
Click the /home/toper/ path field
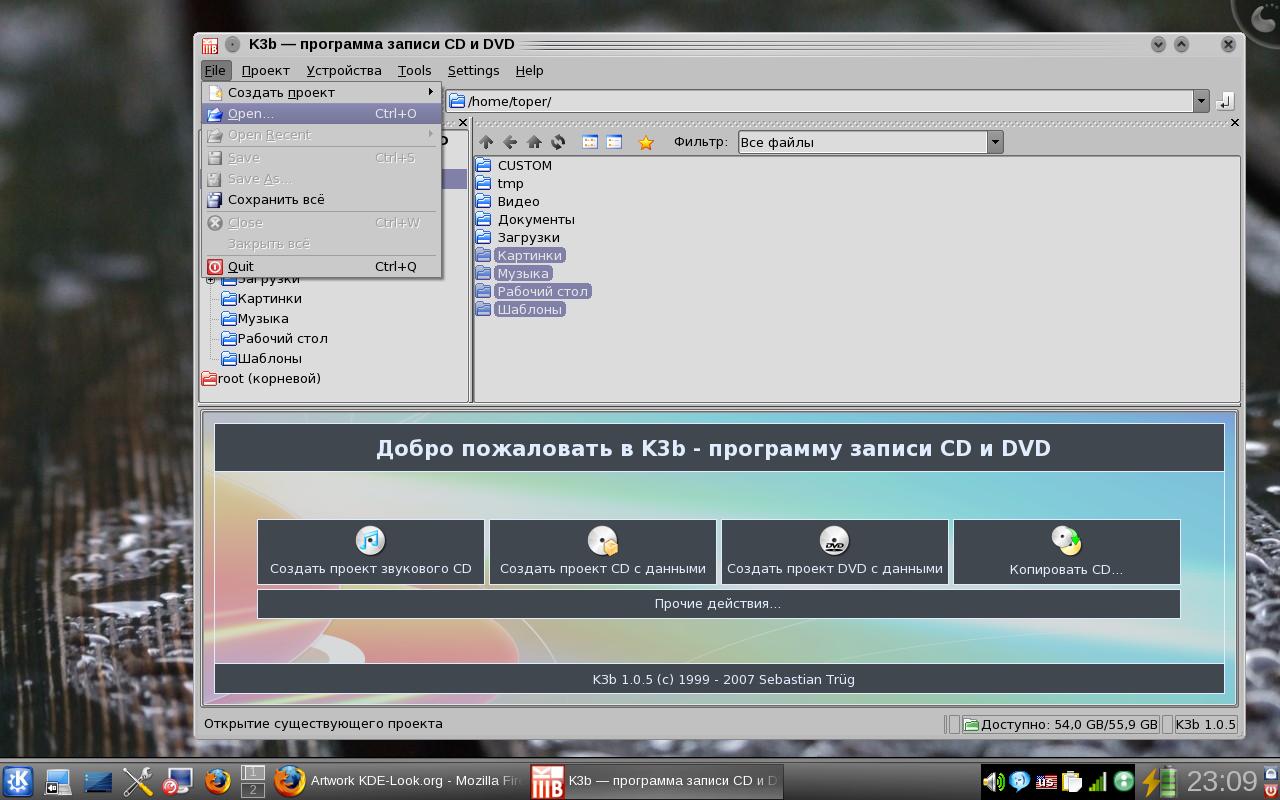click(820, 101)
